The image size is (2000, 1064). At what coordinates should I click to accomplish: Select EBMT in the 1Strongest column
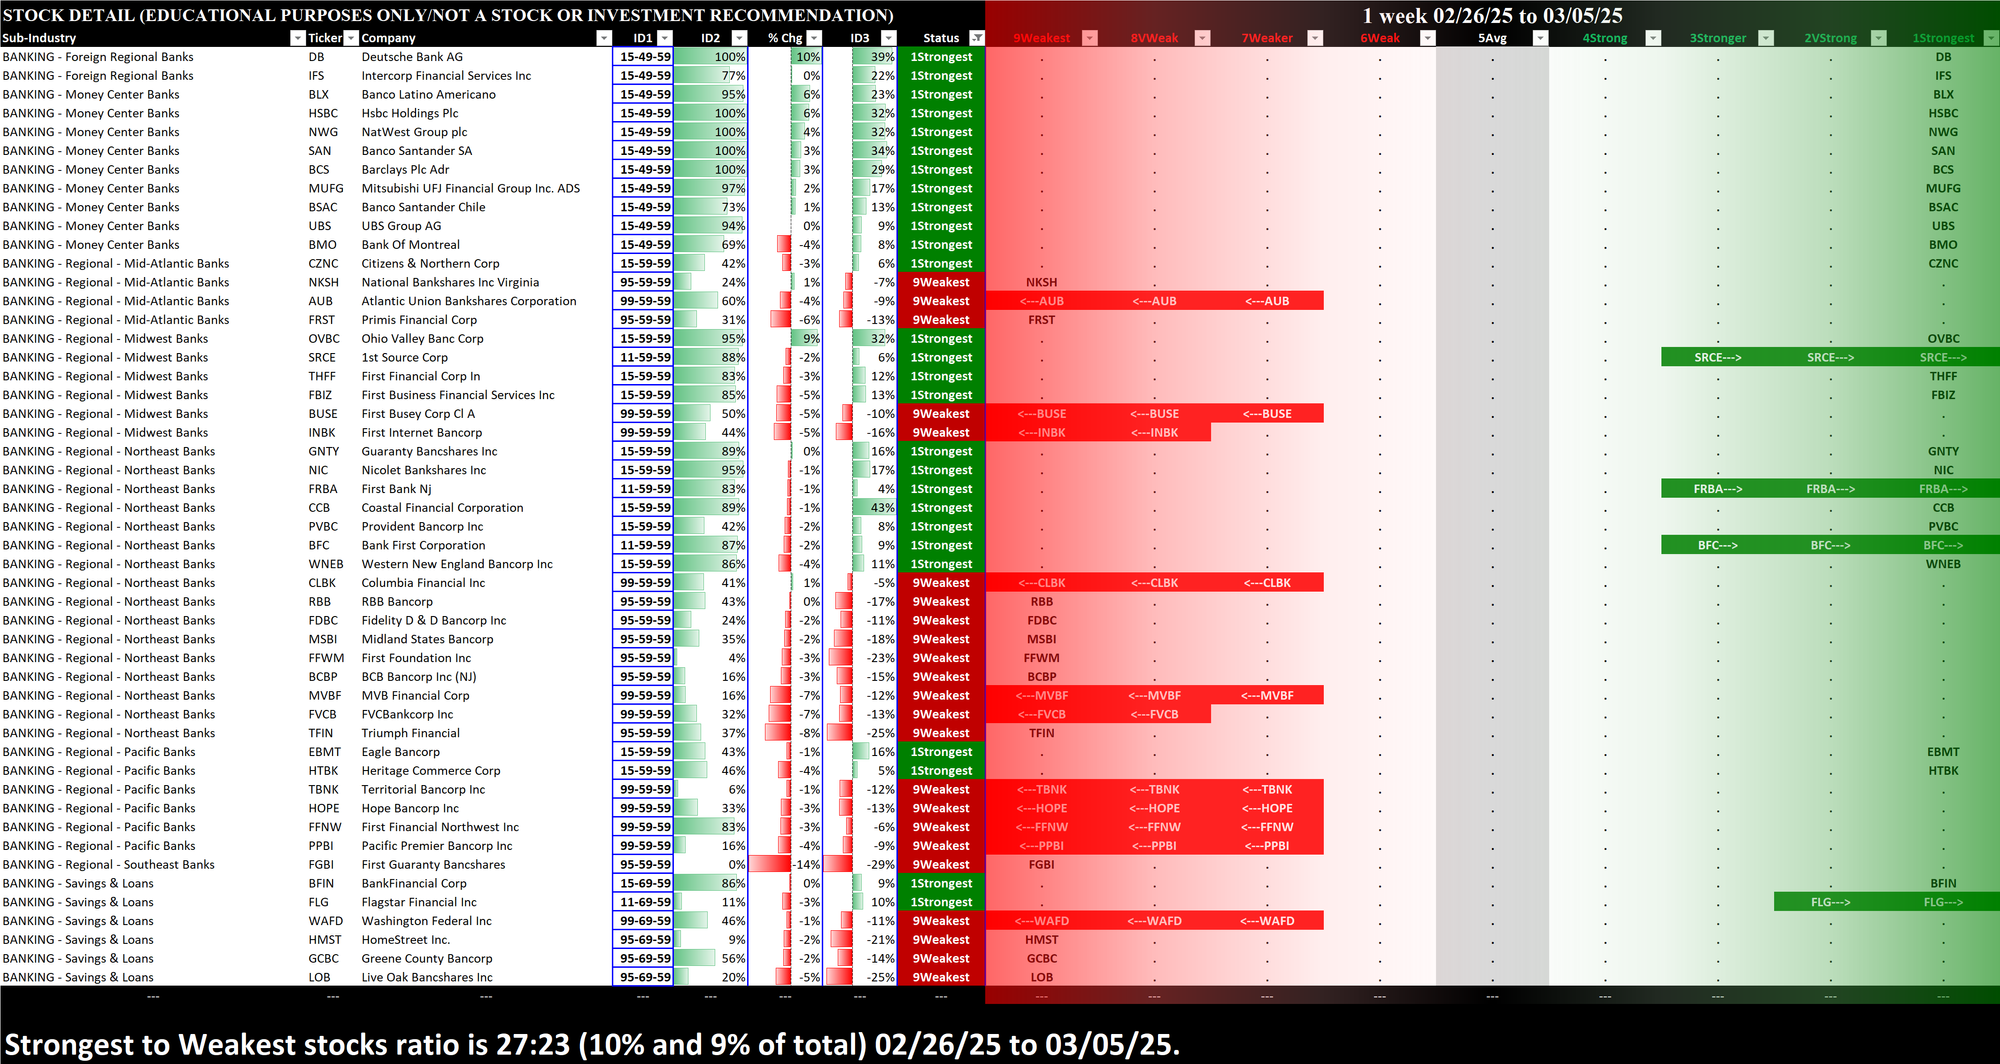(1943, 752)
